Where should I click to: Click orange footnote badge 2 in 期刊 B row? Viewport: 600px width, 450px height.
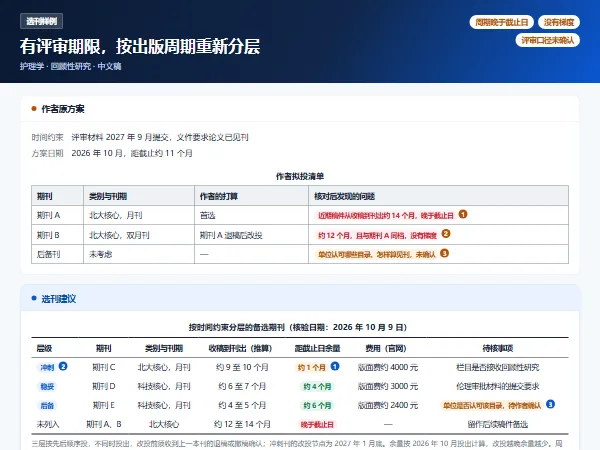pyautogui.click(x=445, y=233)
